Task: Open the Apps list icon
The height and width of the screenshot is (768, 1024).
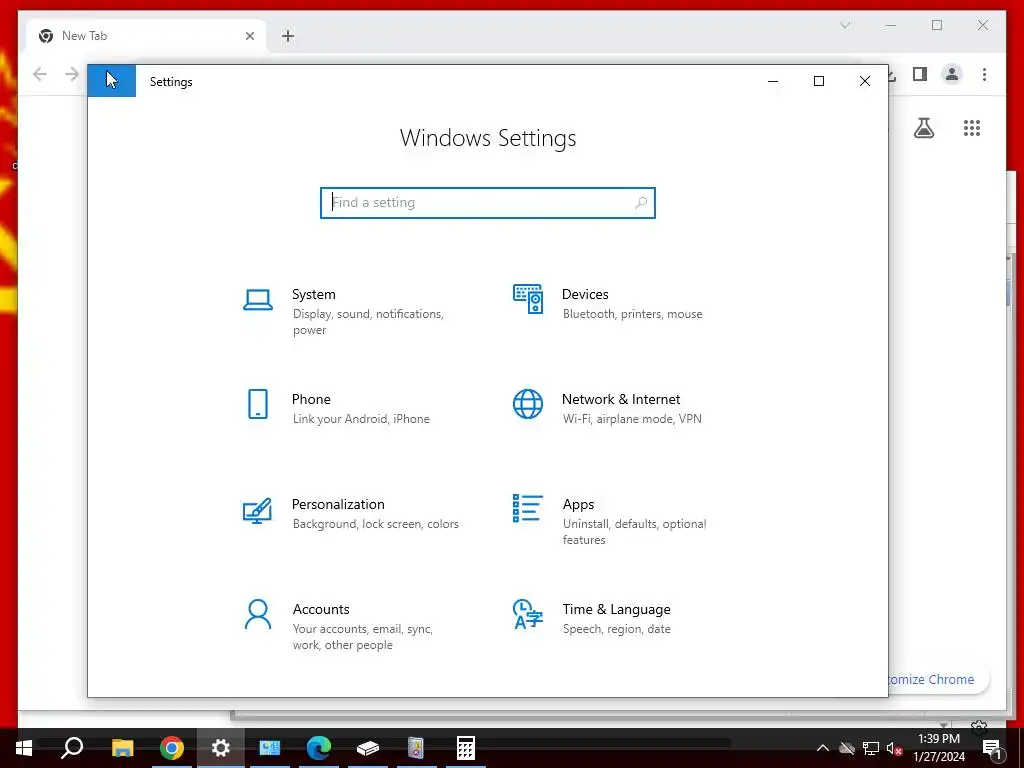Action: pos(528,508)
